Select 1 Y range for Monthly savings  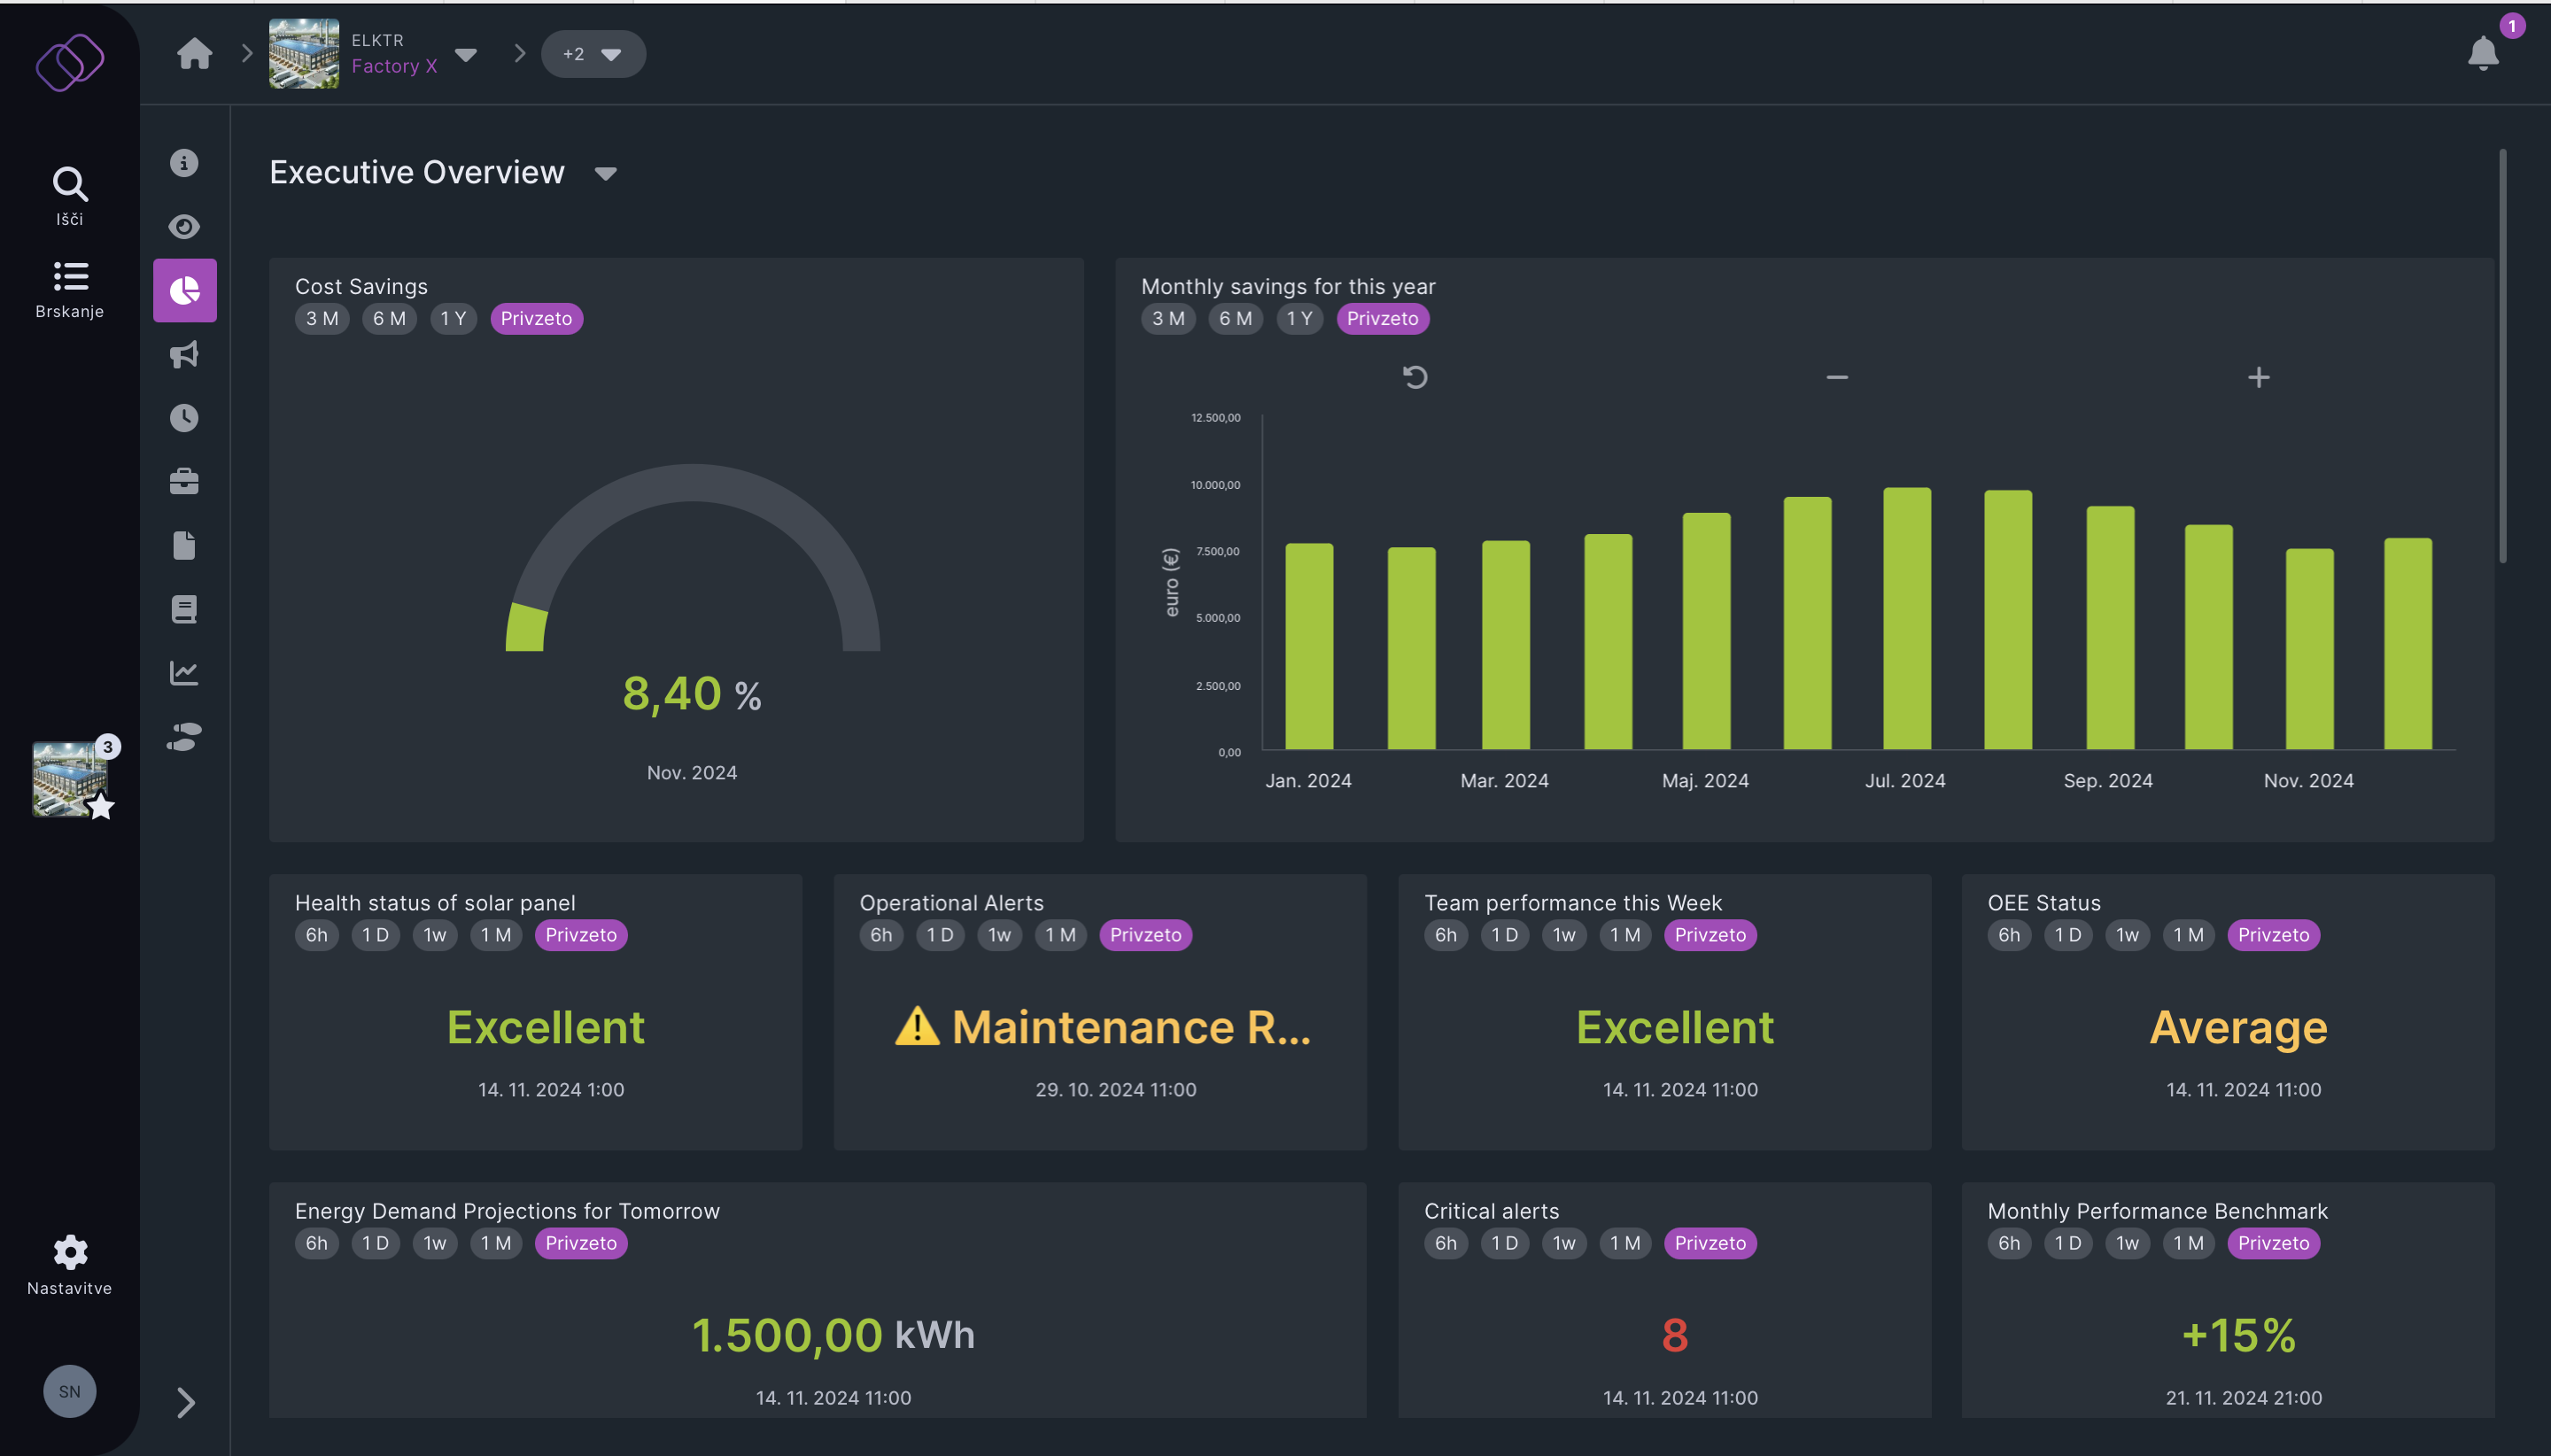1299,319
